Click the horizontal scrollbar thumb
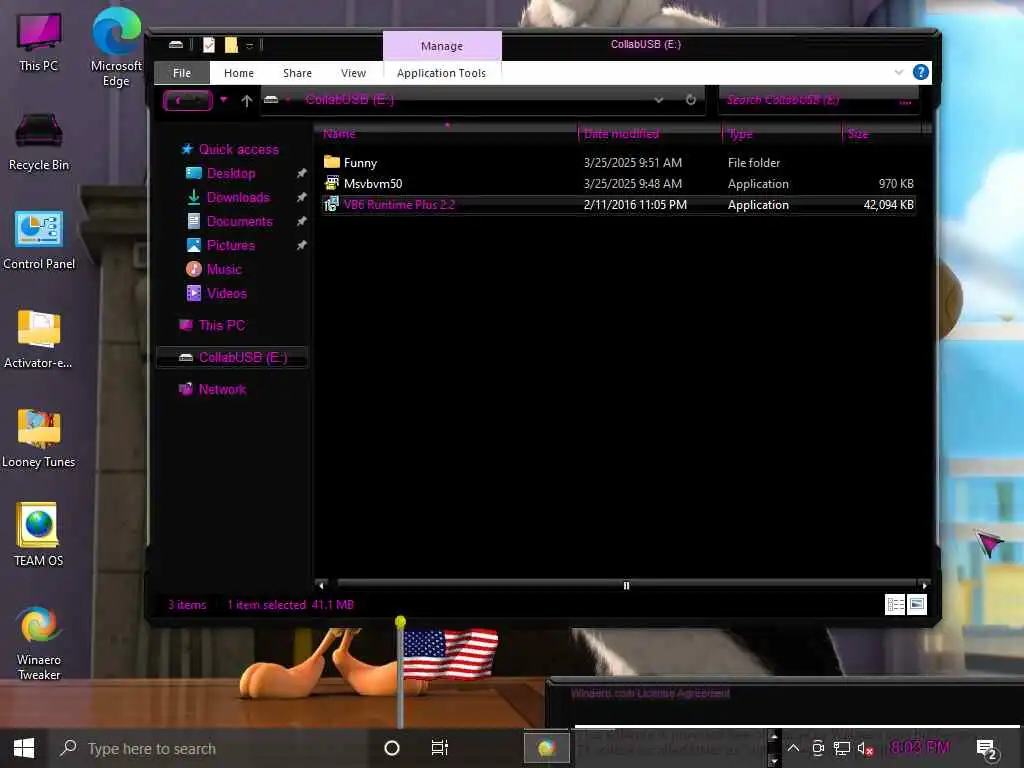The width and height of the screenshot is (1024, 768). click(x=626, y=585)
